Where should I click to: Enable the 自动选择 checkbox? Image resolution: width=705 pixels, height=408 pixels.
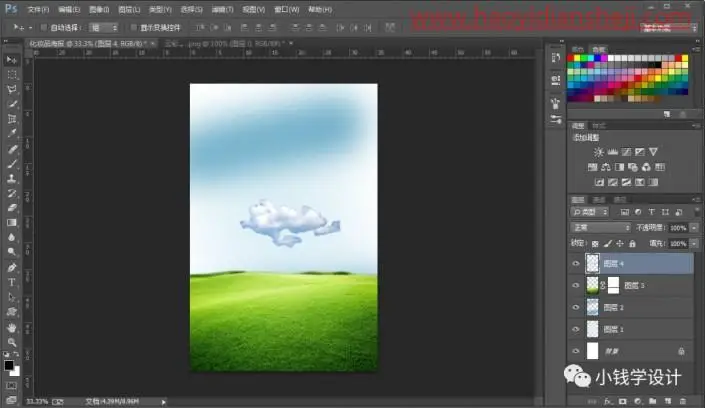pyautogui.click(x=44, y=27)
